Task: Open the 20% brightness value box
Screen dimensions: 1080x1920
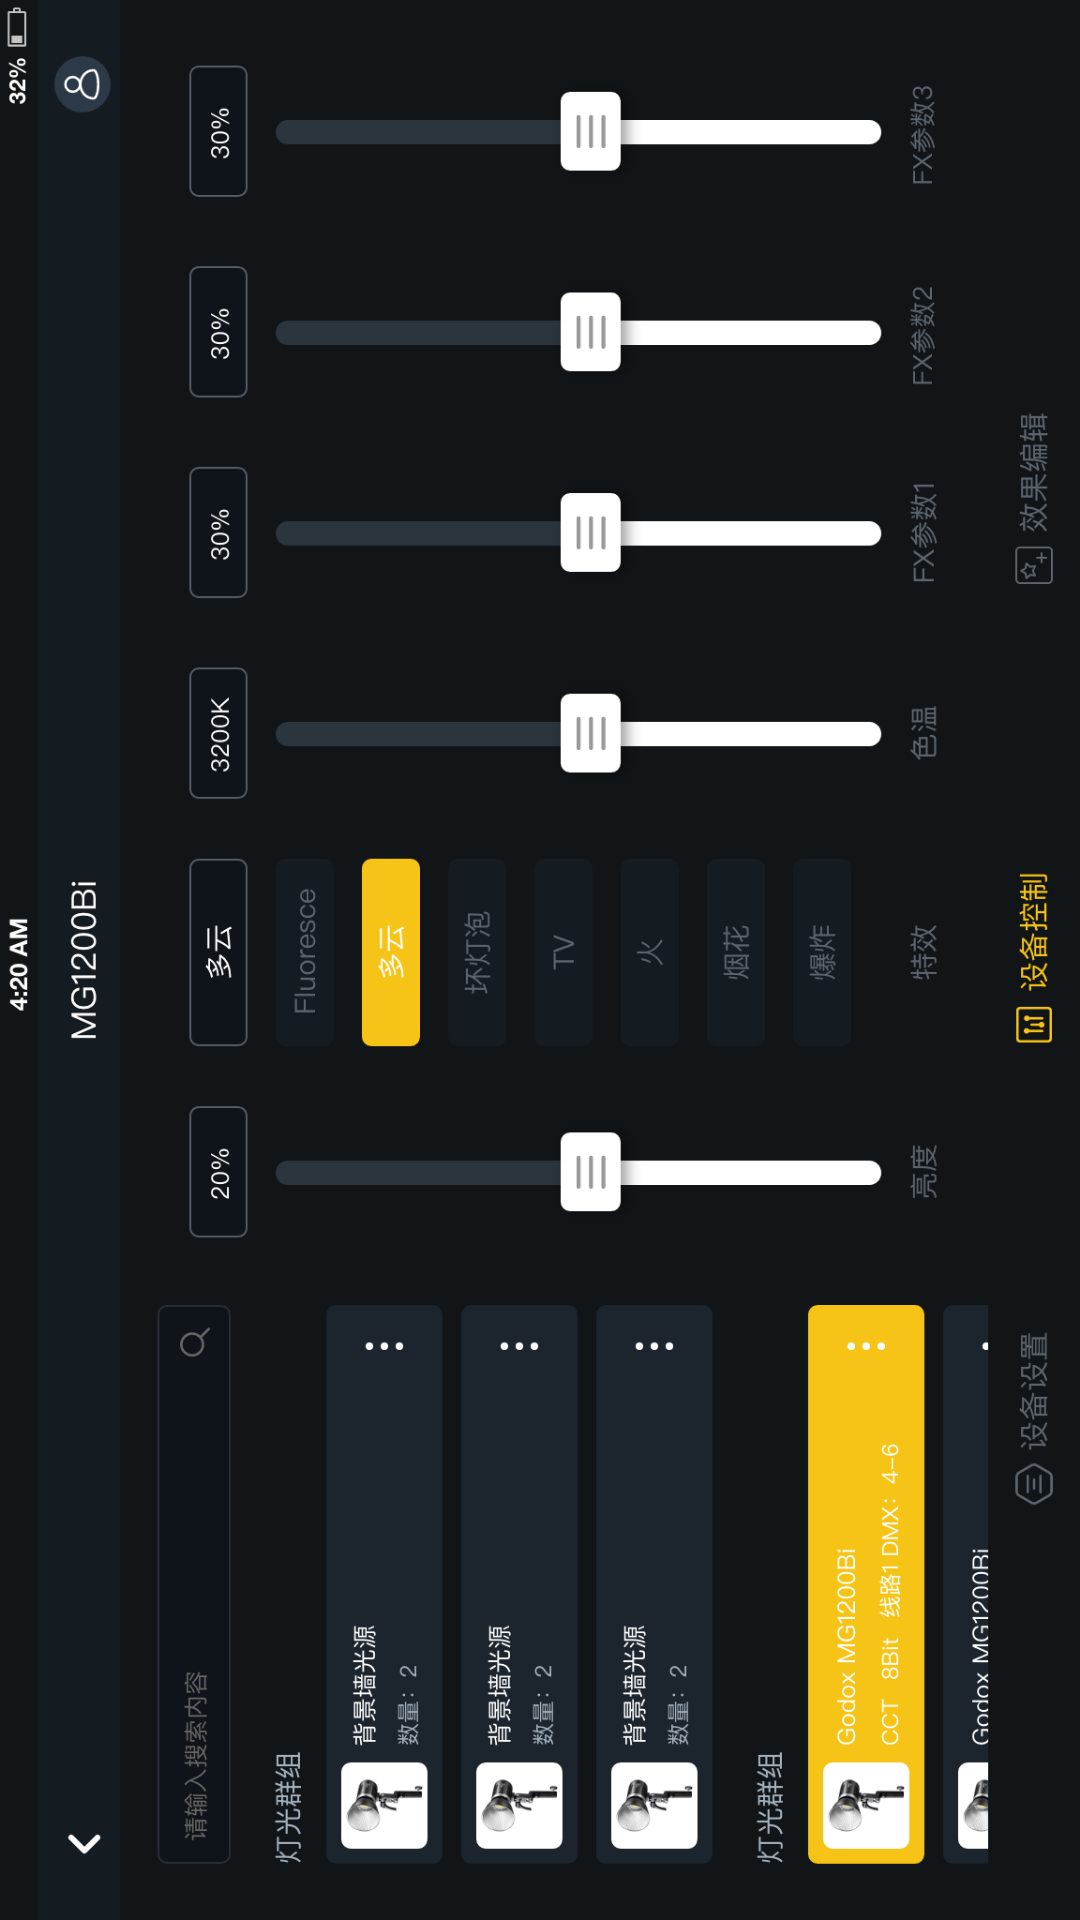Action: pyautogui.click(x=219, y=1172)
